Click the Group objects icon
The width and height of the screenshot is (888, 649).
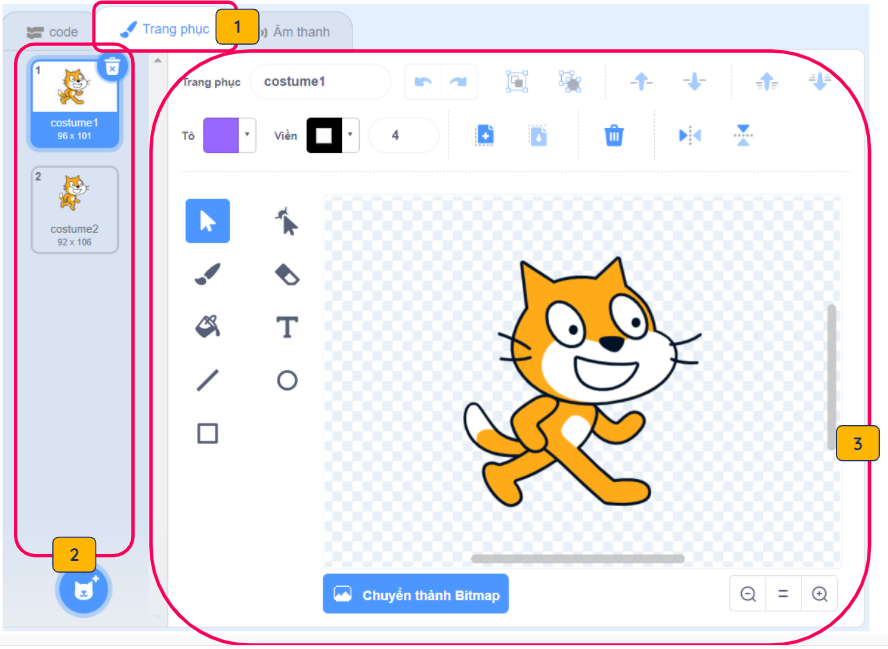pos(516,82)
